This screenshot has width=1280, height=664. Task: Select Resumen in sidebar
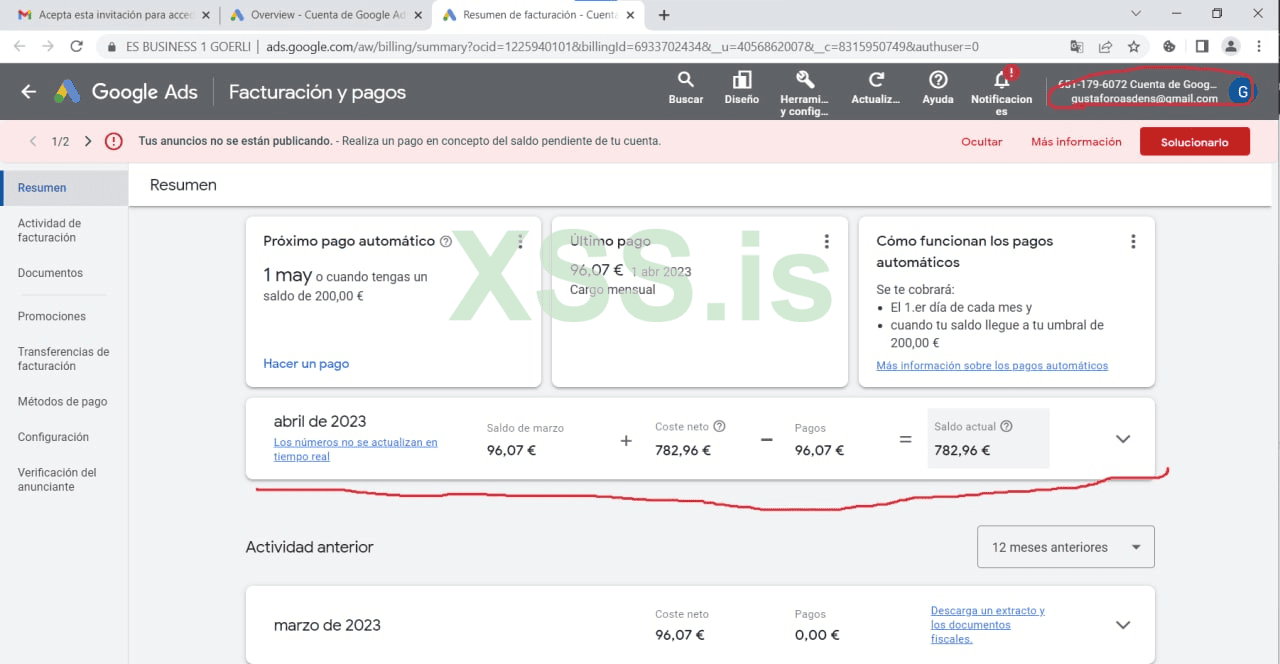point(64,188)
